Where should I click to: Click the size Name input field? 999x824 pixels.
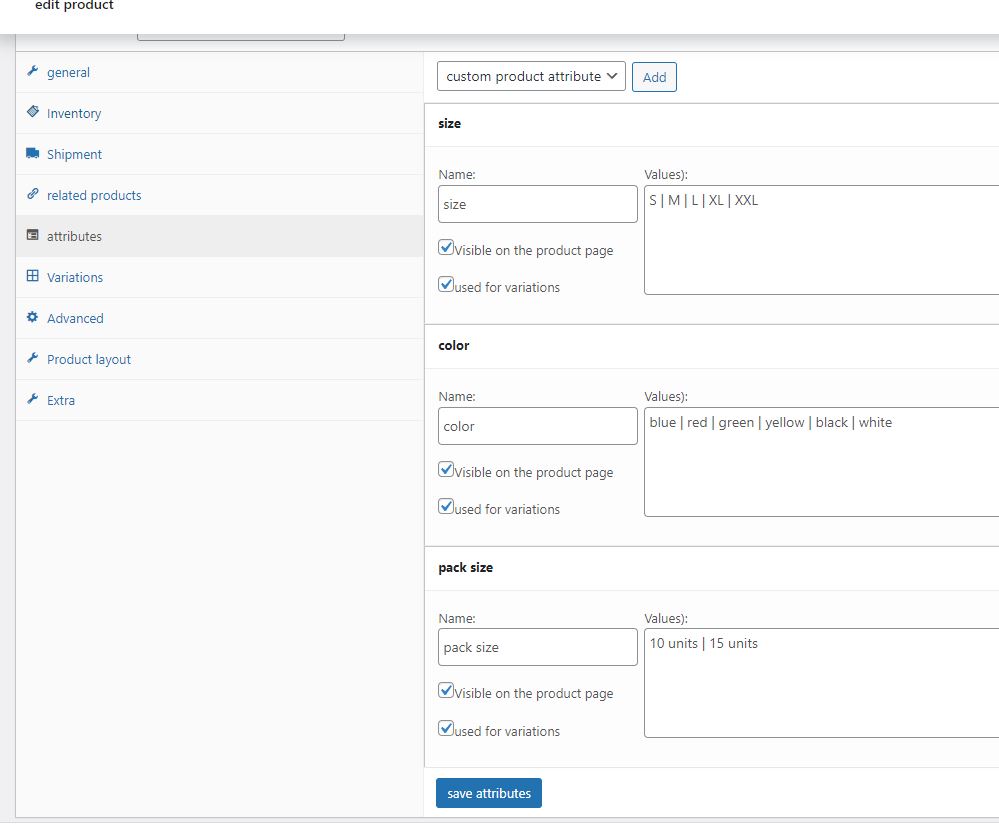click(x=538, y=204)
